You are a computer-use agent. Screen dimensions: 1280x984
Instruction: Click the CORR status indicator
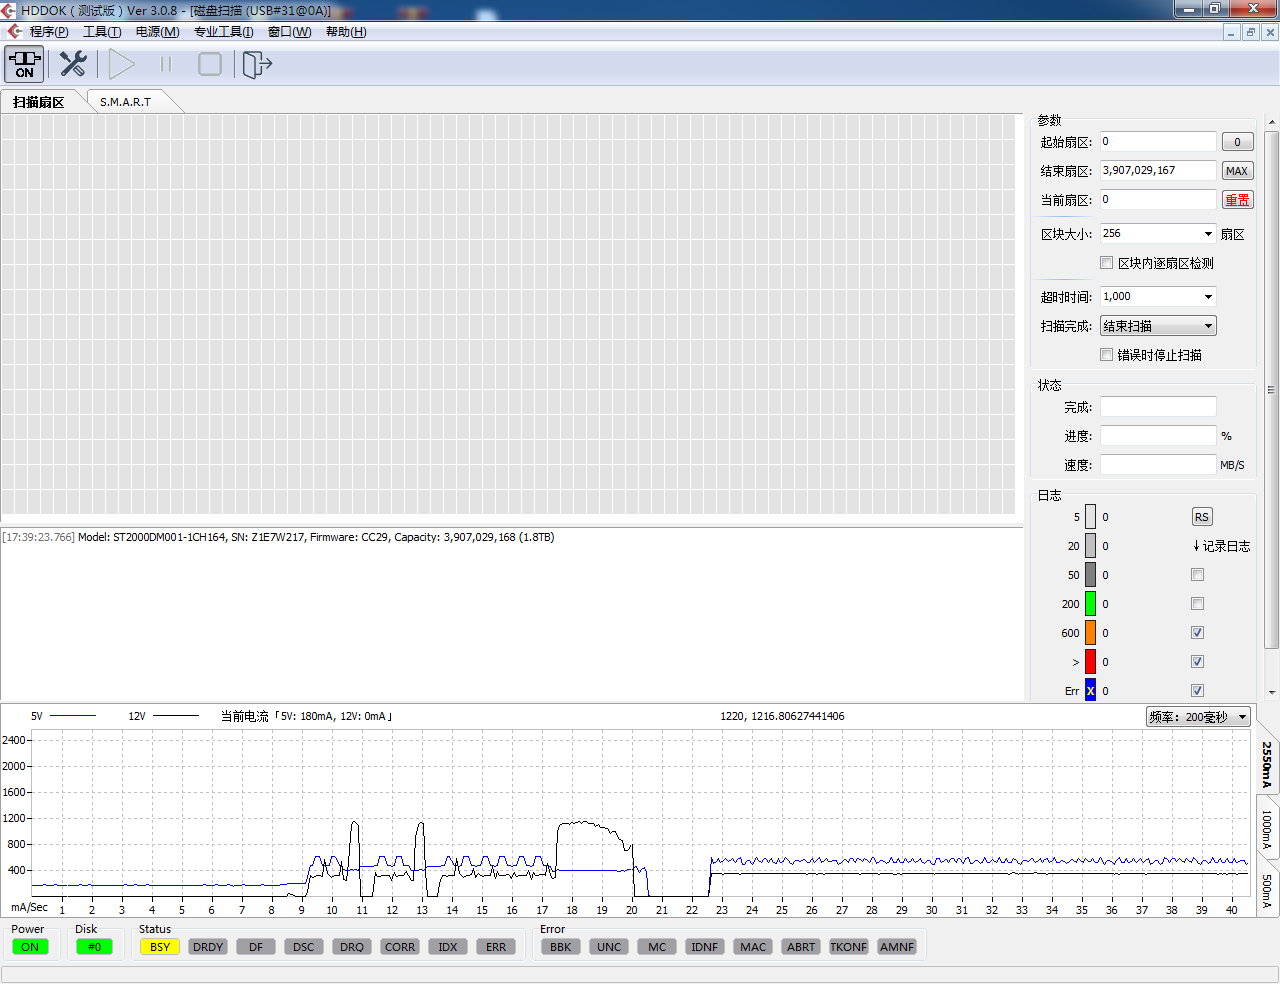(x=400, y=947)
